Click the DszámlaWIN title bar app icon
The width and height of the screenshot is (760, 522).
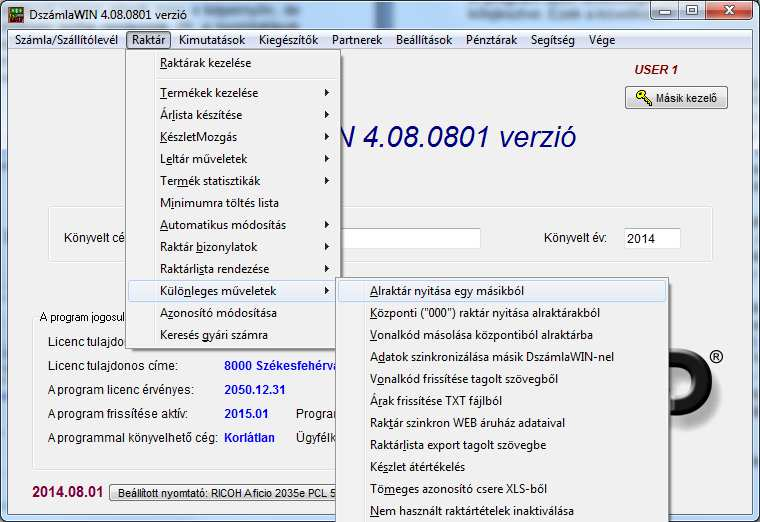(x=16, y=15)
